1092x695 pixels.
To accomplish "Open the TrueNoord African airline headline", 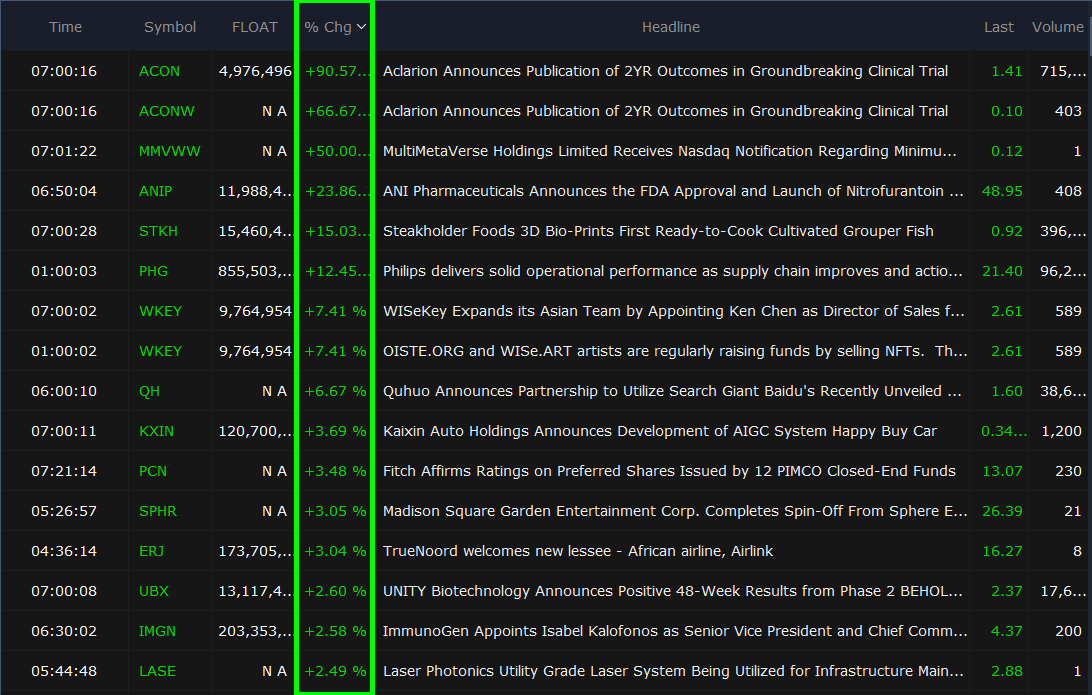I will 578,552.
